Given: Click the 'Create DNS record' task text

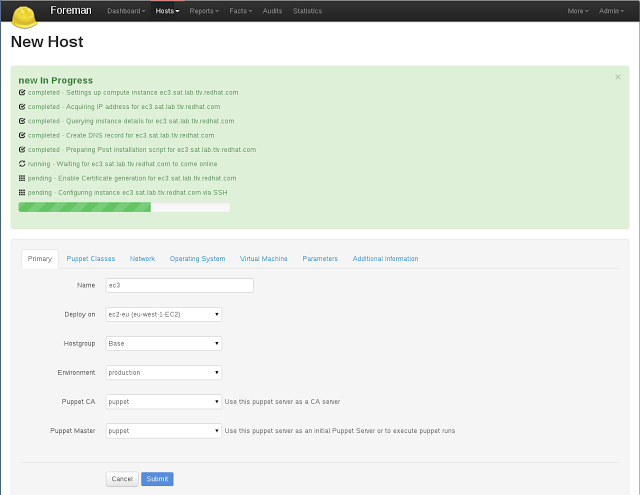Looking at the screenshot, I should pyautogui.click(x=140, y=135).
